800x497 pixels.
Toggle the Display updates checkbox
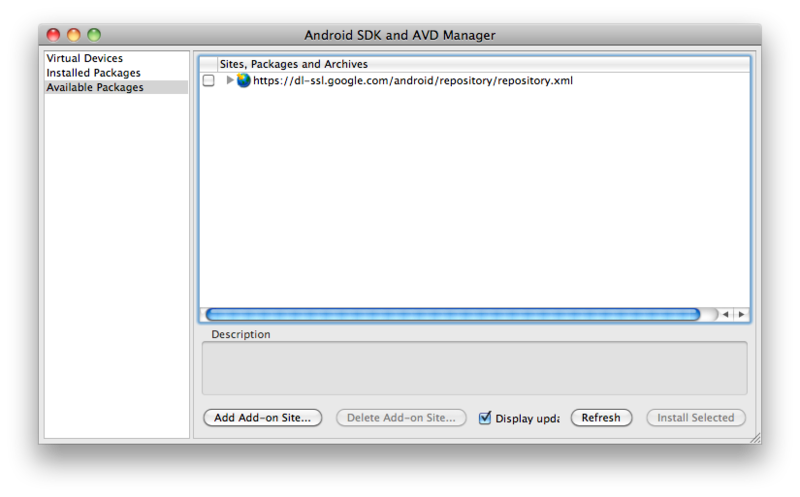[485, 418]
